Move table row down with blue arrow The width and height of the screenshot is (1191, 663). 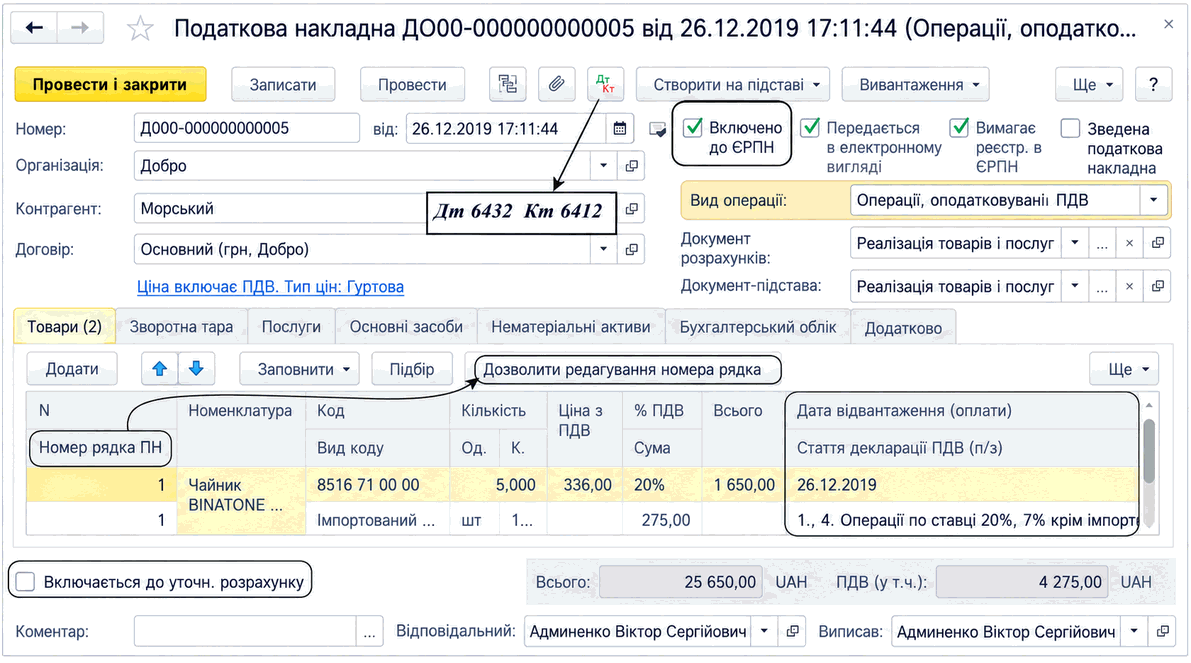pos(196,369)
